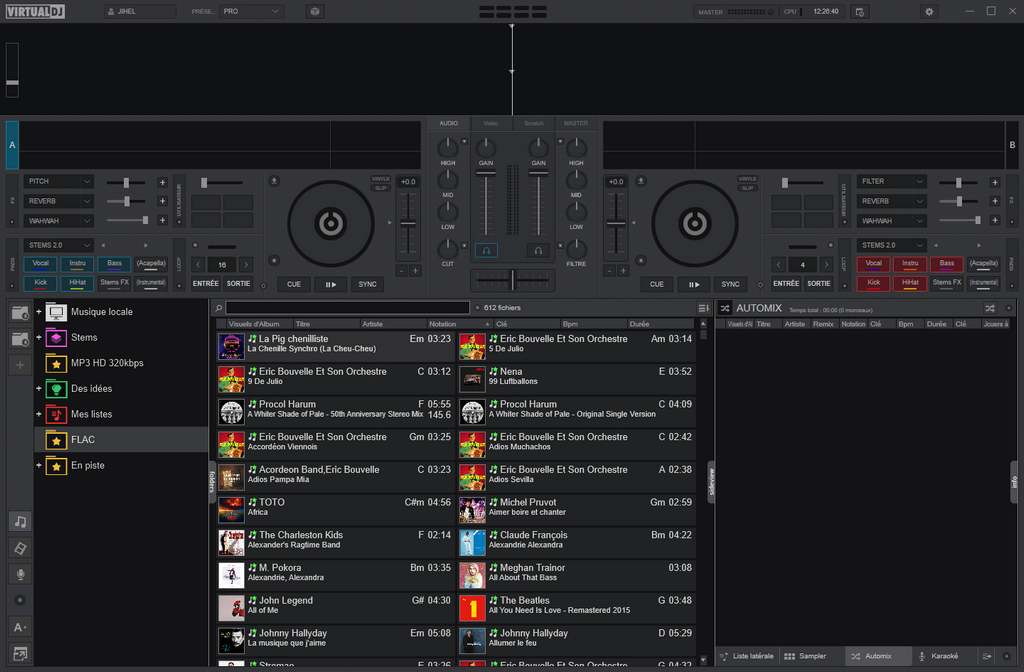
Task: Click the magnifier icon beside the search field
Action: pyautogui.click(x=219, y=308)
